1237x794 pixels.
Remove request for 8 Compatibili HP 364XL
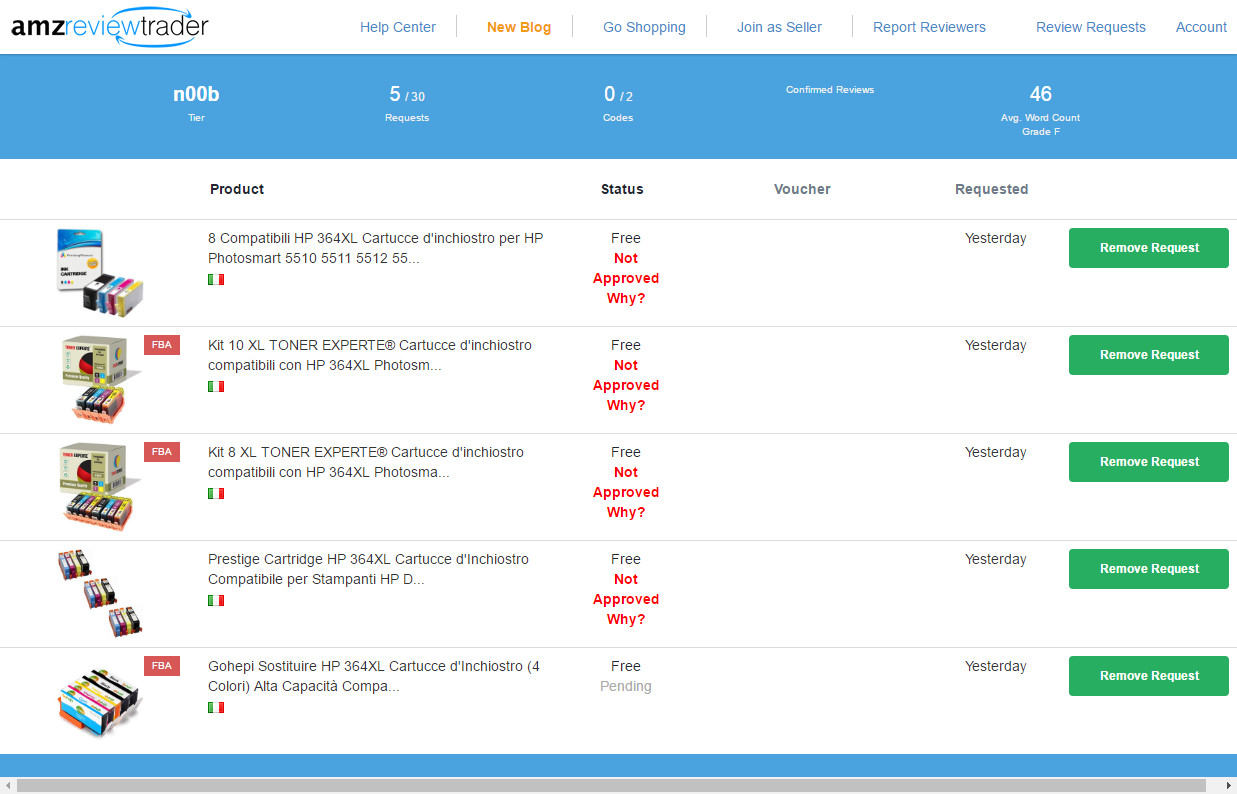[x=1149, y=248]
